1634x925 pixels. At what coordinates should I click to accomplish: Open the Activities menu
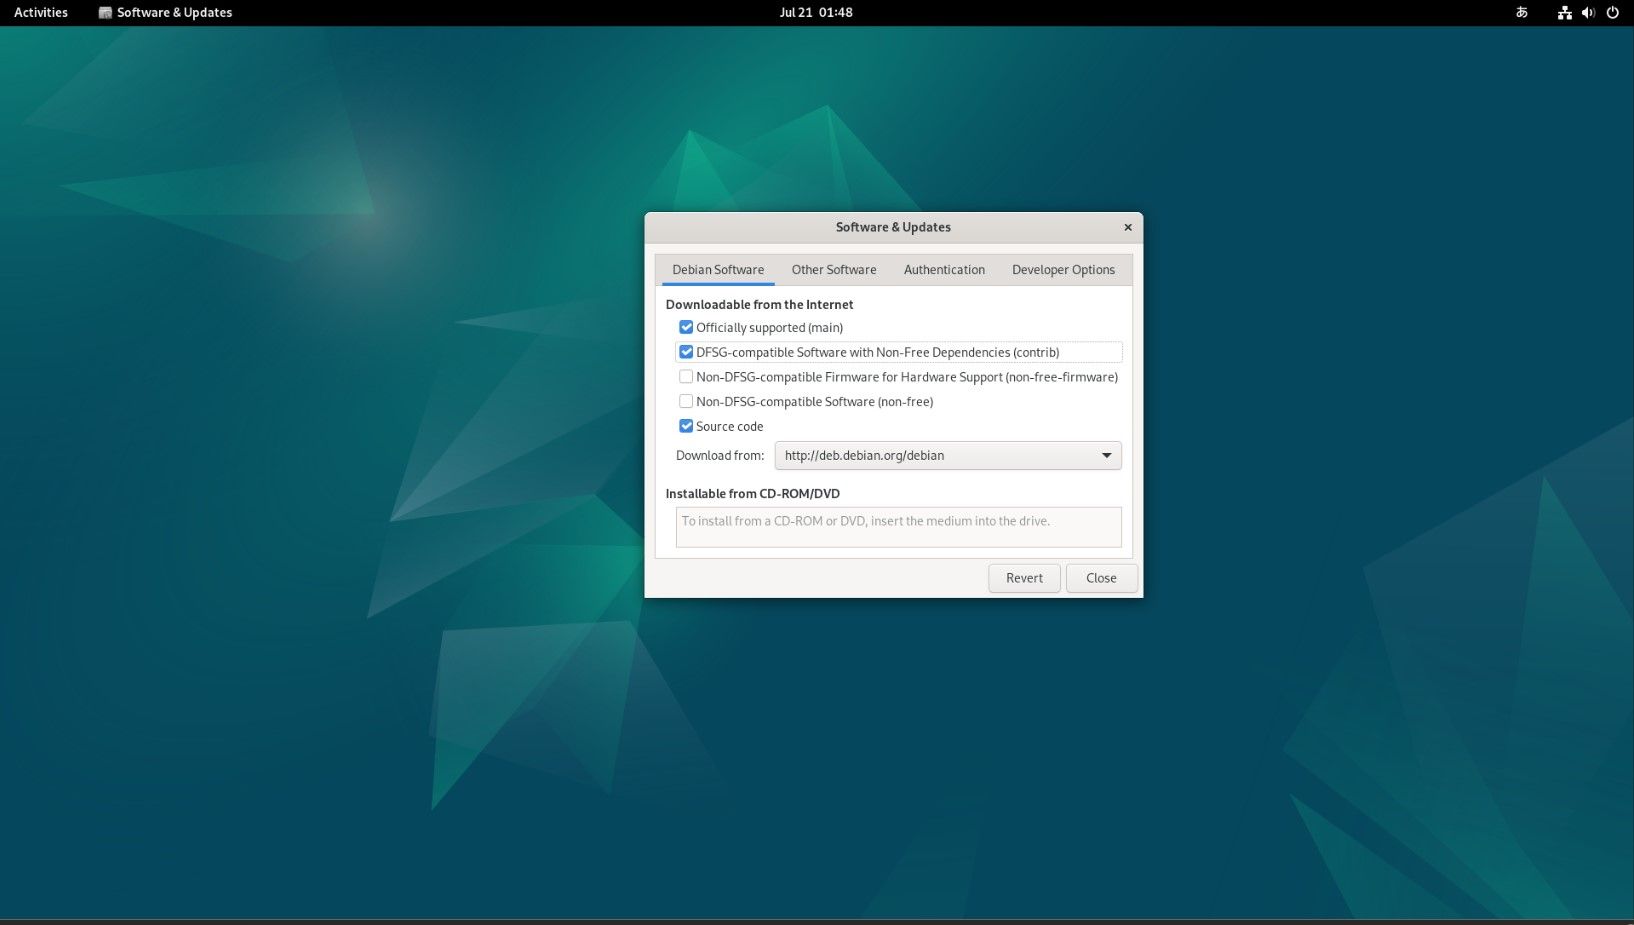(x=40, y=12)
